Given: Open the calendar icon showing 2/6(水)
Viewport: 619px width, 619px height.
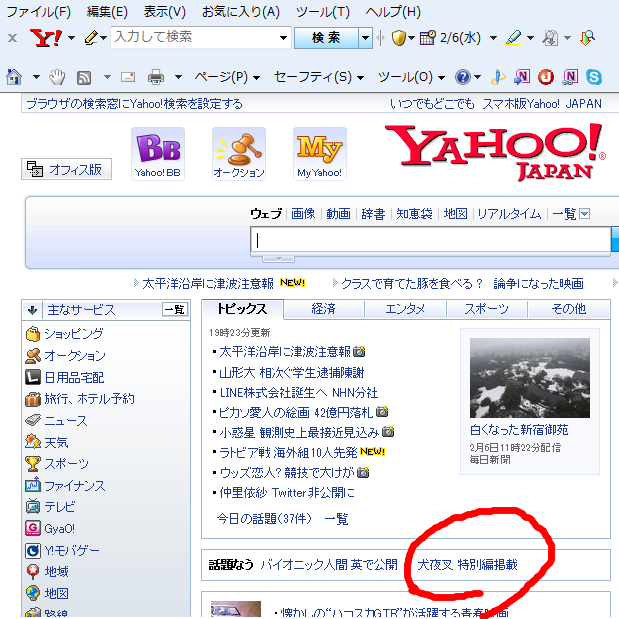Looking at the screenshot, I should pyautogui.click(x=428, y=38).
